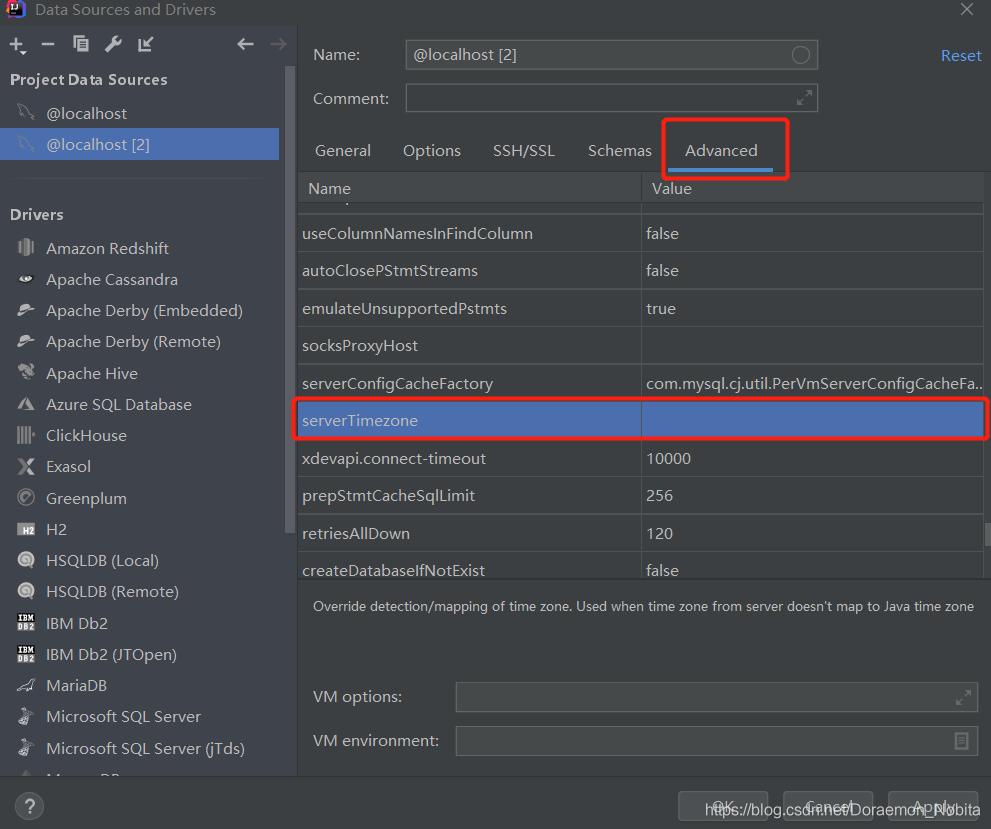Edit the retriesAllDown value 120
Viewport: 991px width, 829px height.
coord(812,533)
